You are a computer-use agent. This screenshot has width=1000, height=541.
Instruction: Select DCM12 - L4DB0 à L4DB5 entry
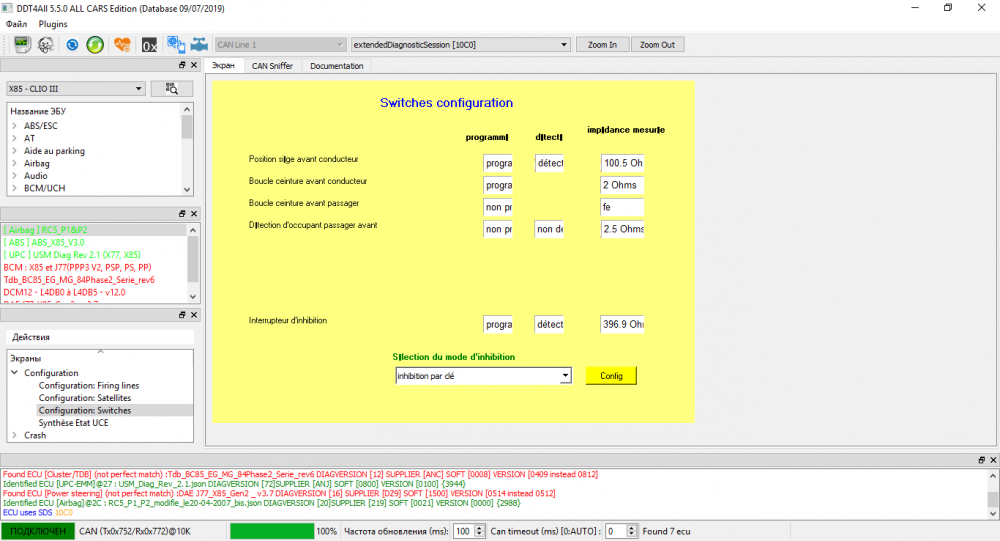[x=64, y=292]
